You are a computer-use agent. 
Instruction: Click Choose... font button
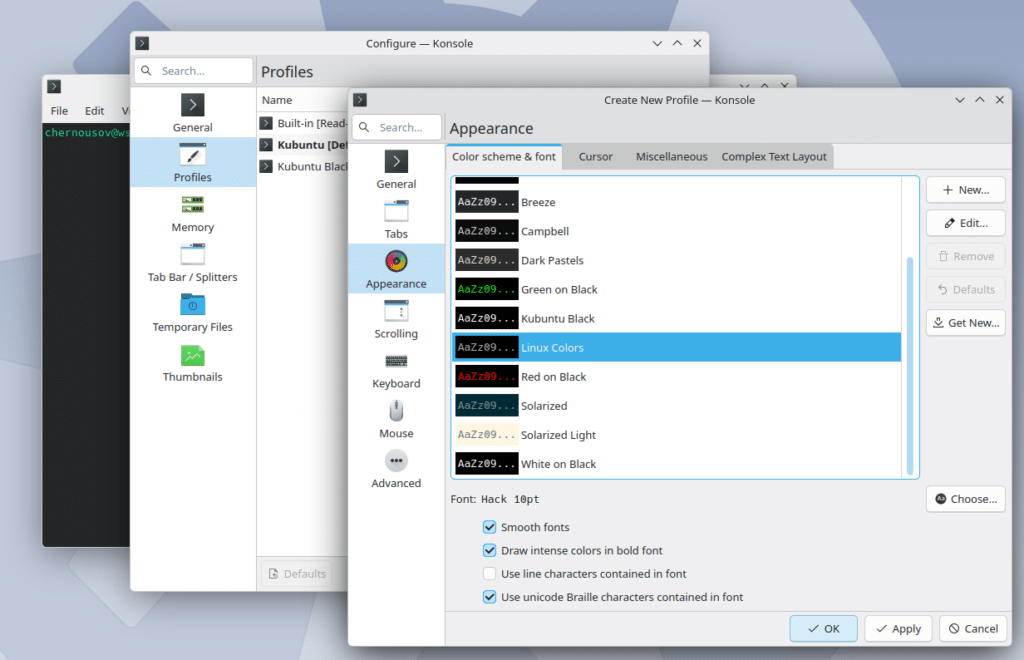pos(965,499)
